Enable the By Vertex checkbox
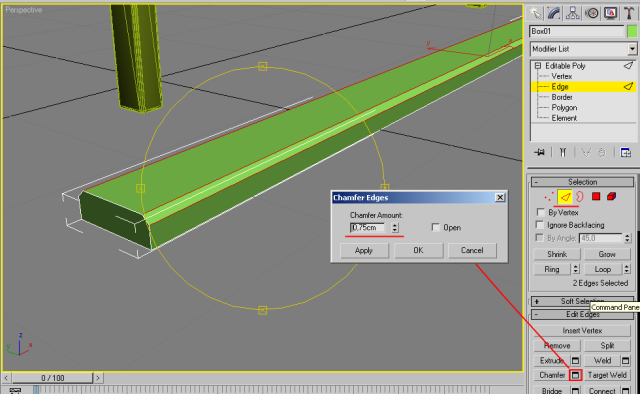640x394 pixels. [x=540, y=212]
